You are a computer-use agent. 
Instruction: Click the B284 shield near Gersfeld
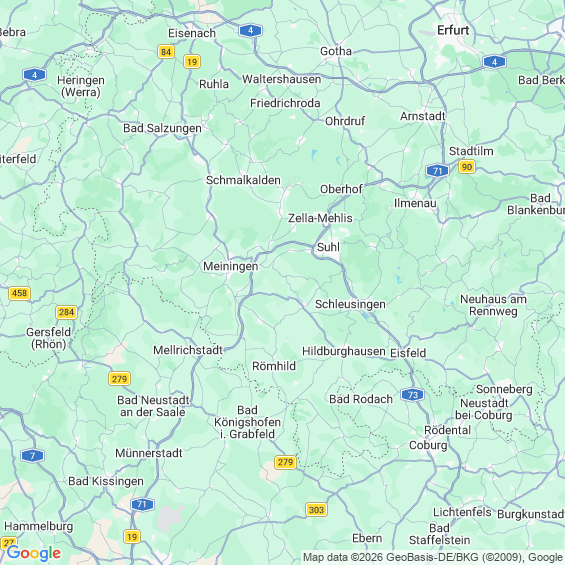click(66, 312)
